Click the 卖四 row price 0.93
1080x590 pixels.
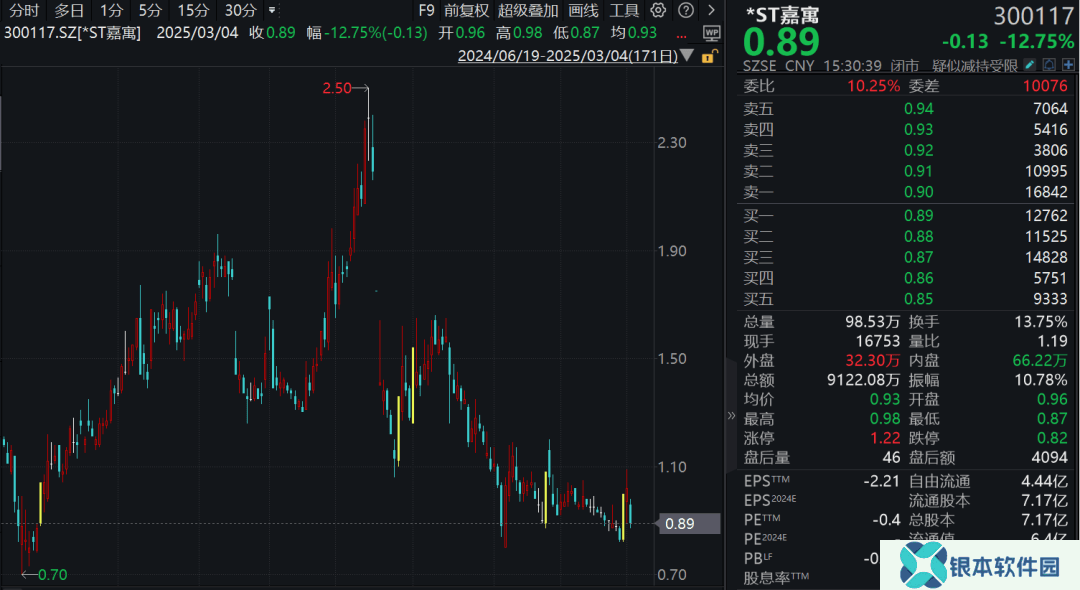click(919, 129)
